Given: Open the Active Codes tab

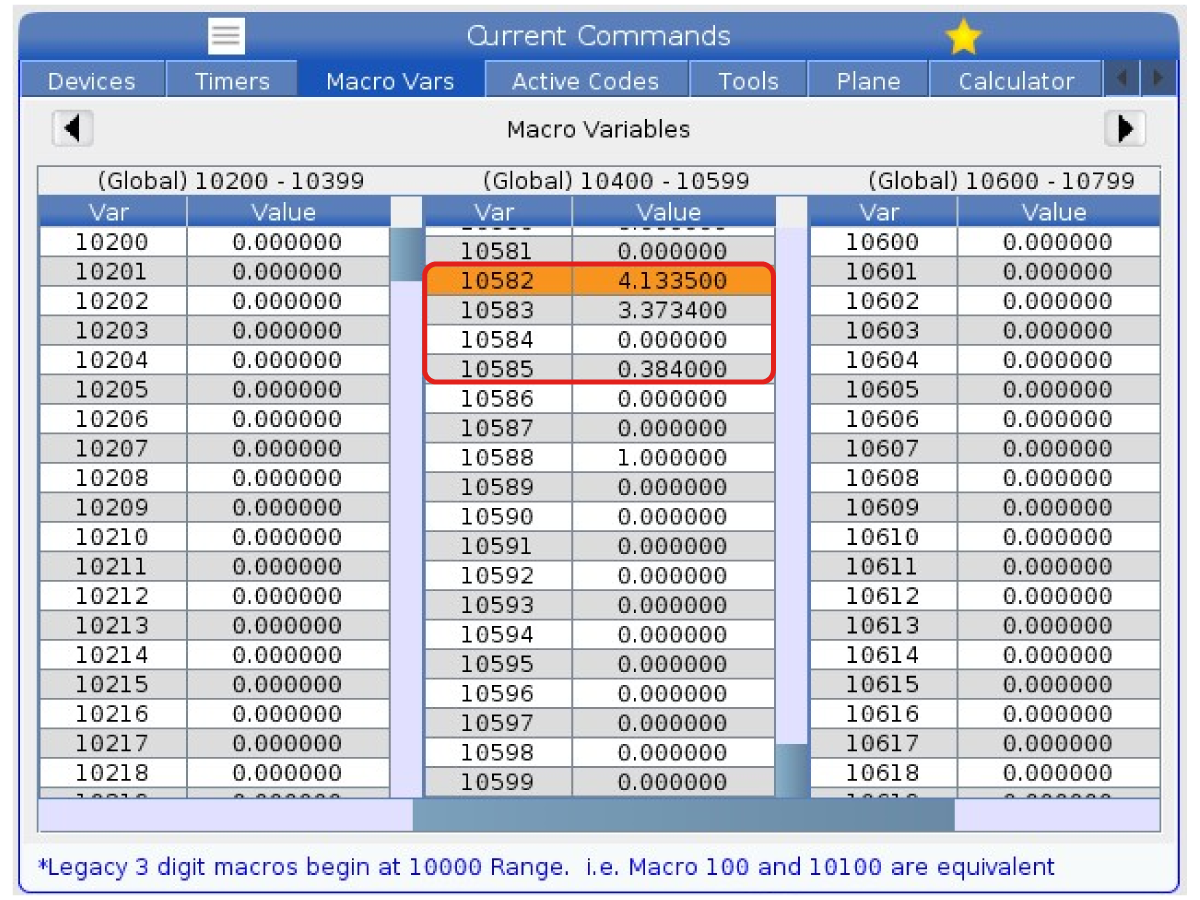Looking at the screenshot, I should click(x=585, y=81).
